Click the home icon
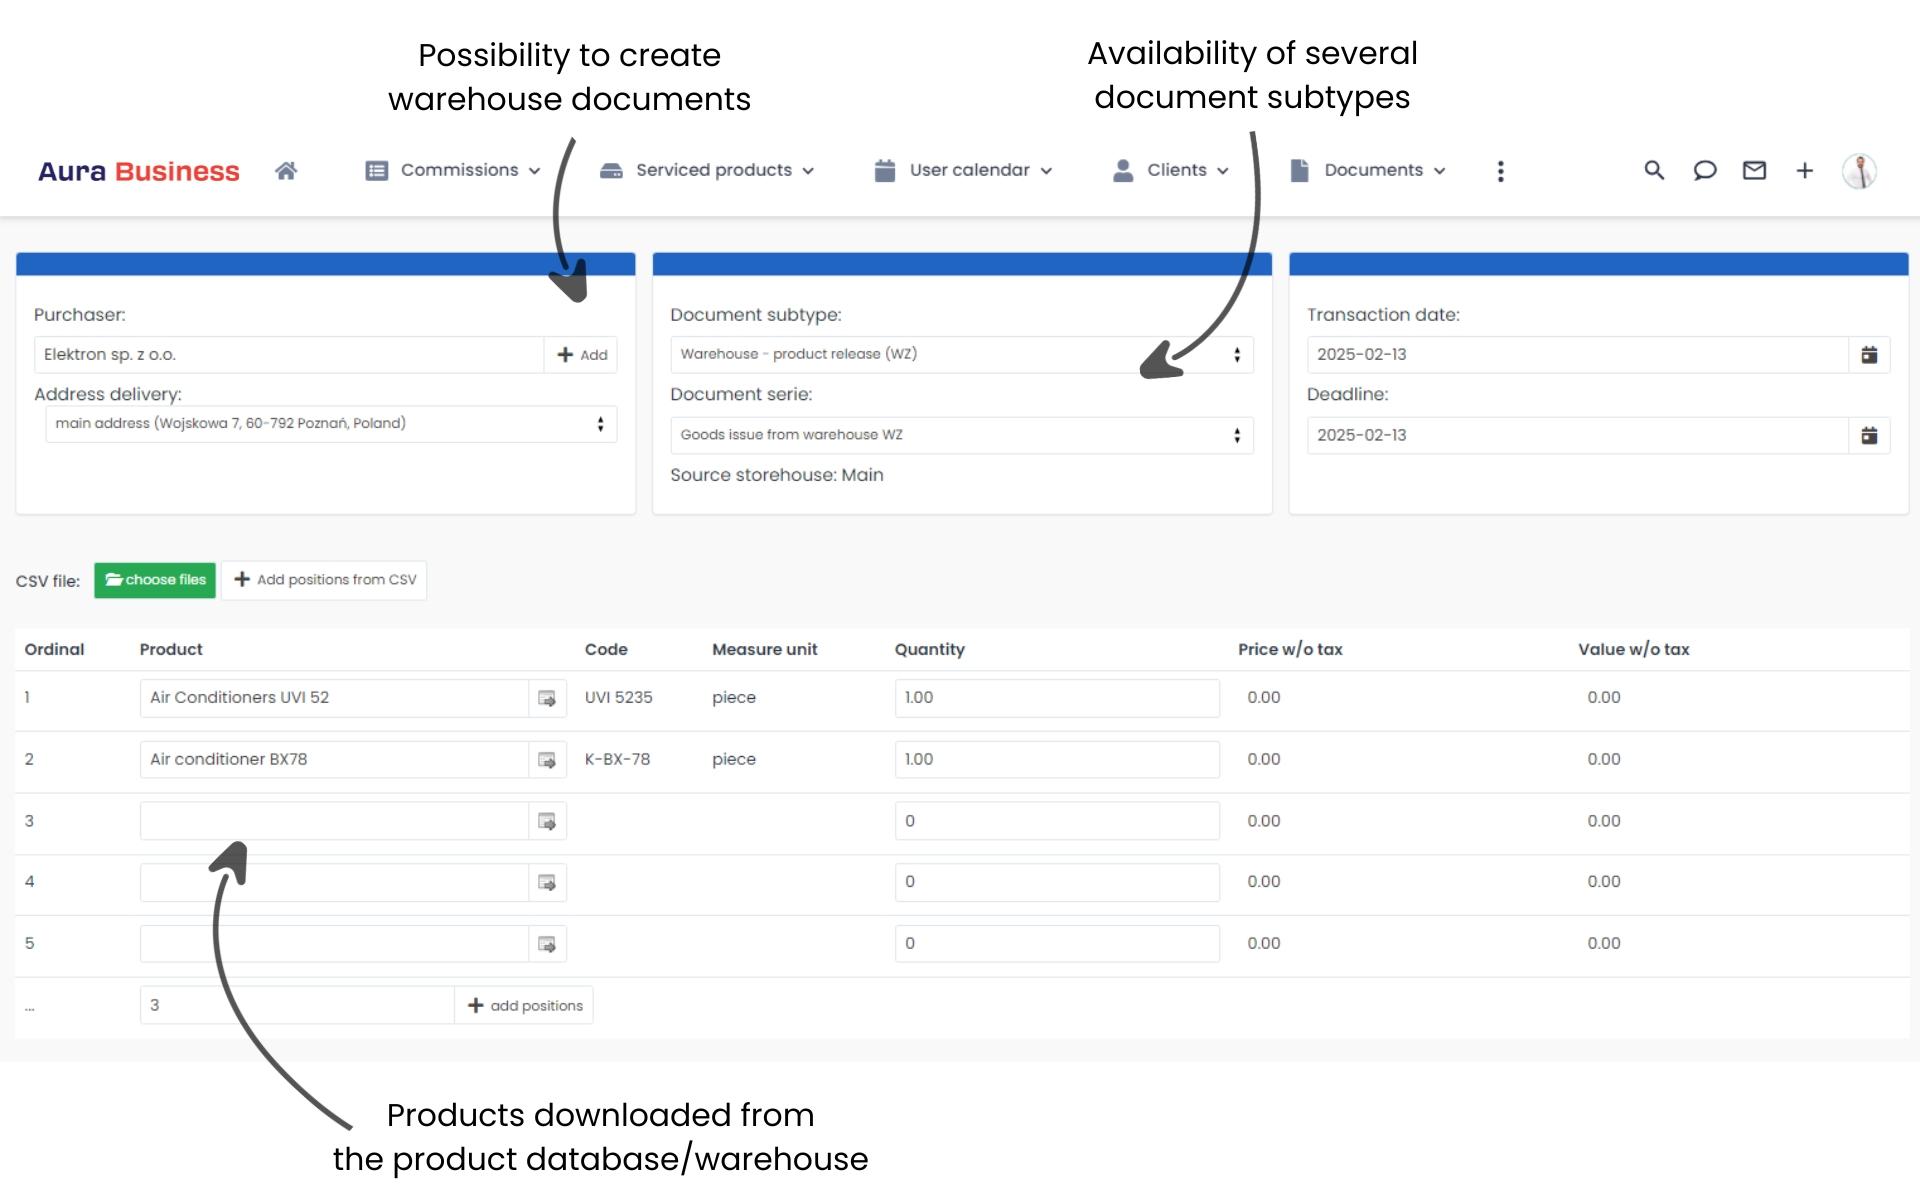 click(286, 170)
